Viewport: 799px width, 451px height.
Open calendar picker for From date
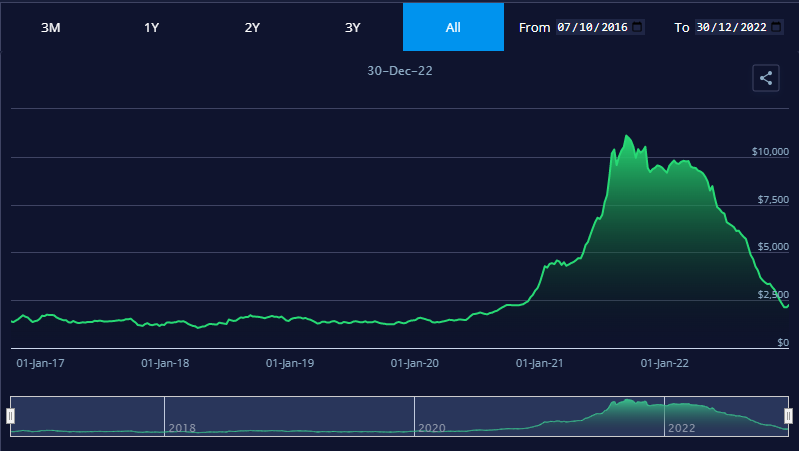[637, 26]
